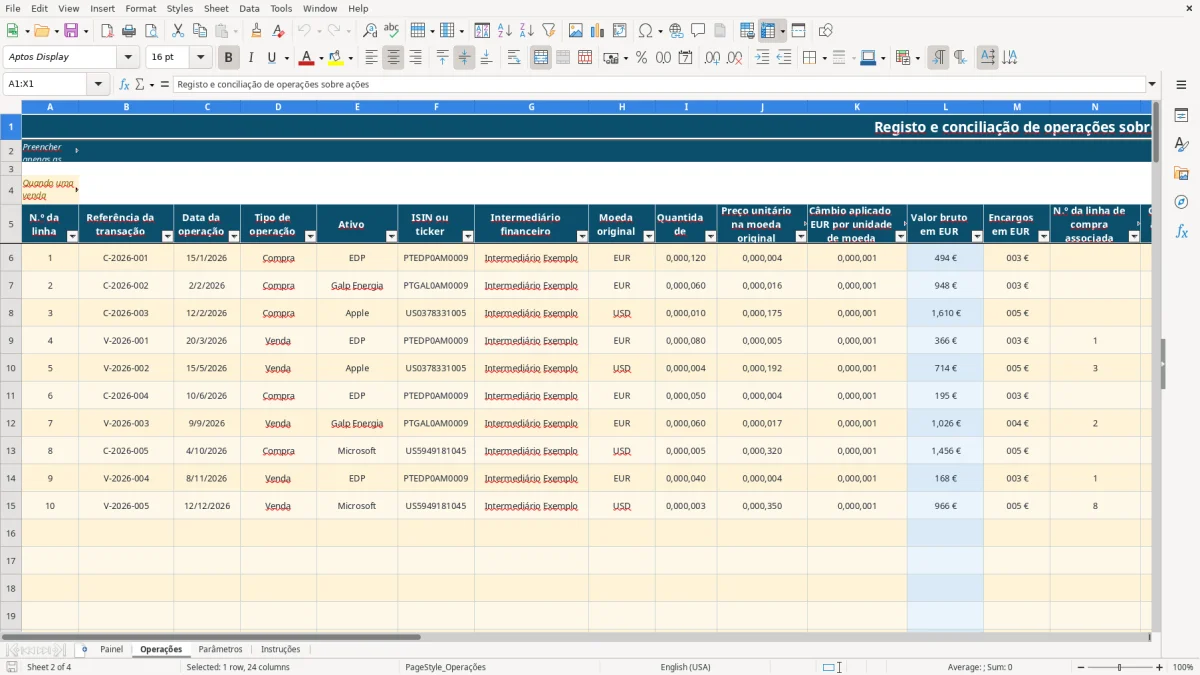The image size is (1200, 675).
Task: Select column L header
Action: pos(945,107)
